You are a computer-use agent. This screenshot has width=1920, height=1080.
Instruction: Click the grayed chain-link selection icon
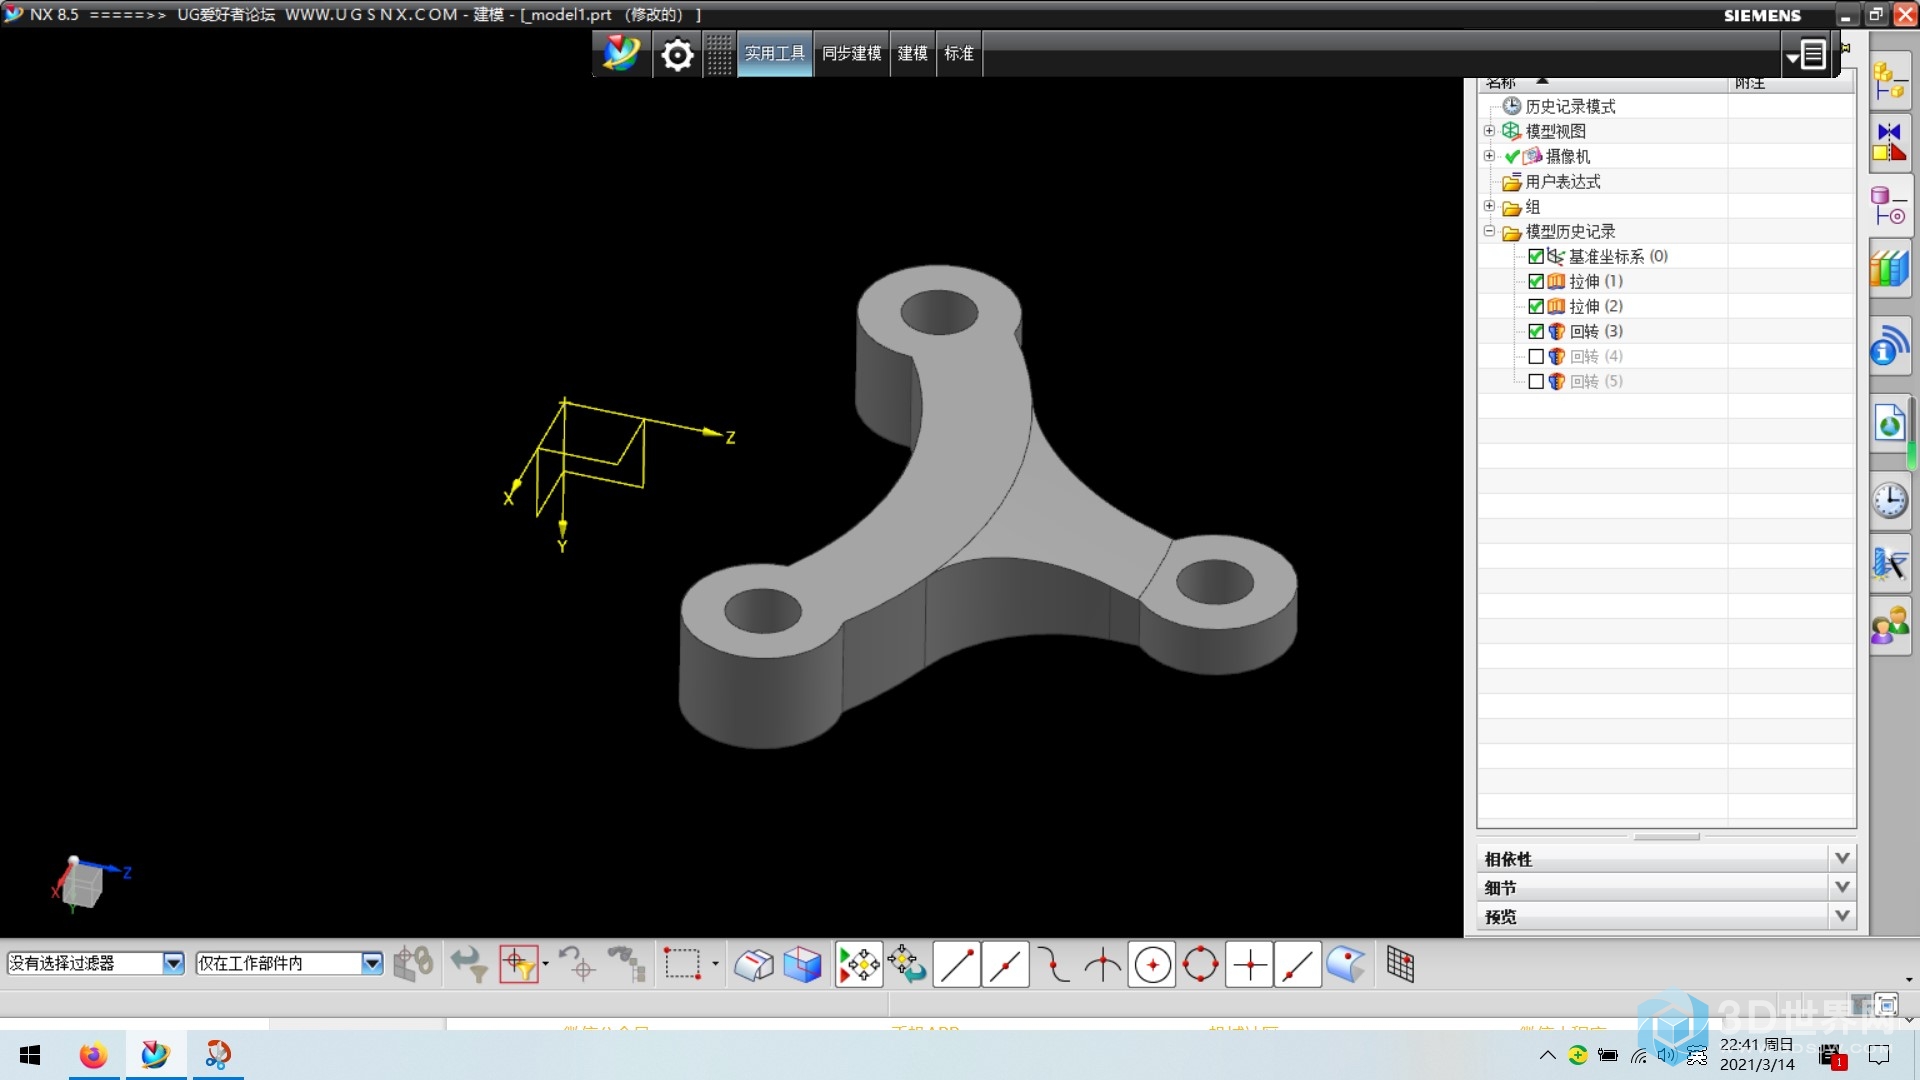[413, 965]
